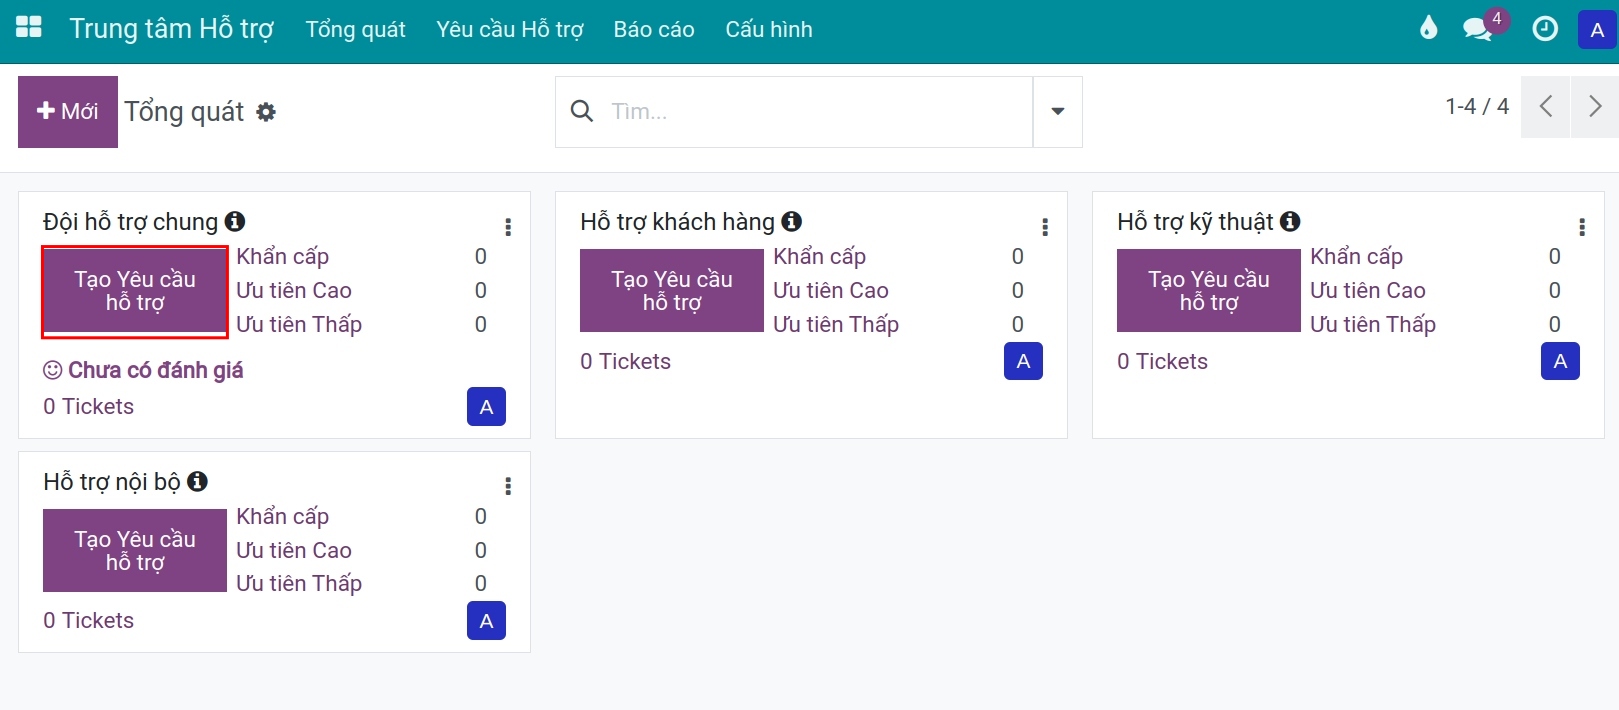Click the gear icon next to Tổng quát
1619x710 pixels.
[x=266, y=112]
